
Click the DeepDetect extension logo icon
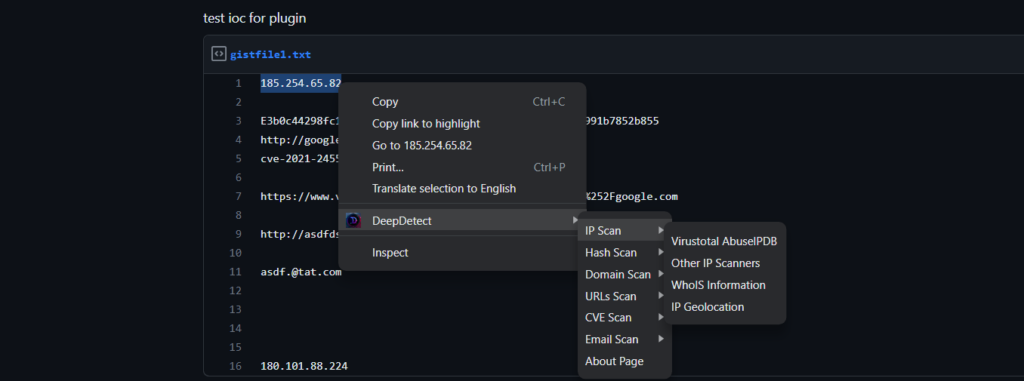(353, 221)
